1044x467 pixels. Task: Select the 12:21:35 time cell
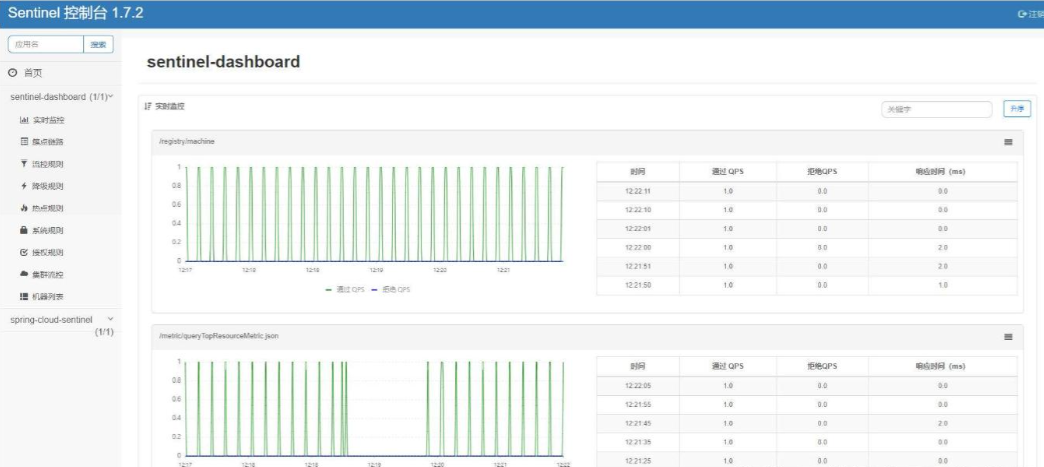pos(638,442)
